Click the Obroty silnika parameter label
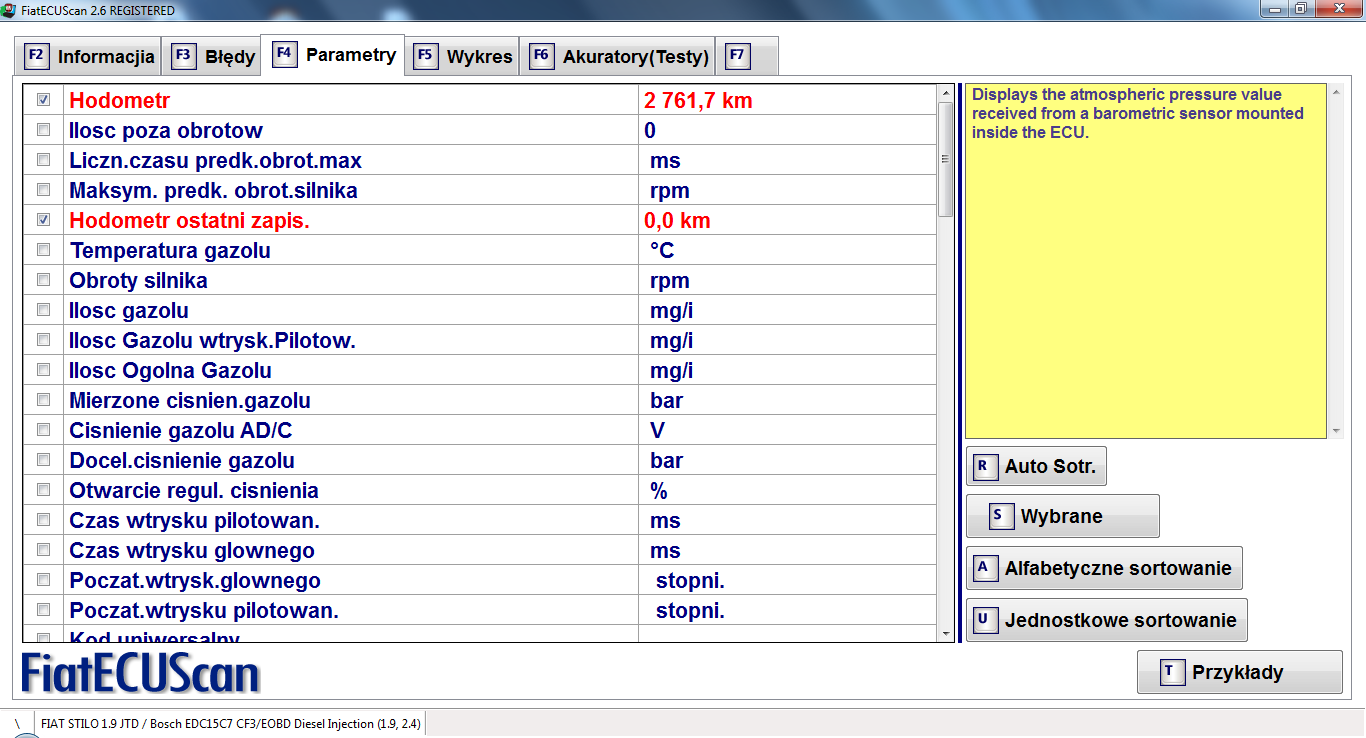Viewport: 1366px width, 738px height. click(x=139, y=280)
